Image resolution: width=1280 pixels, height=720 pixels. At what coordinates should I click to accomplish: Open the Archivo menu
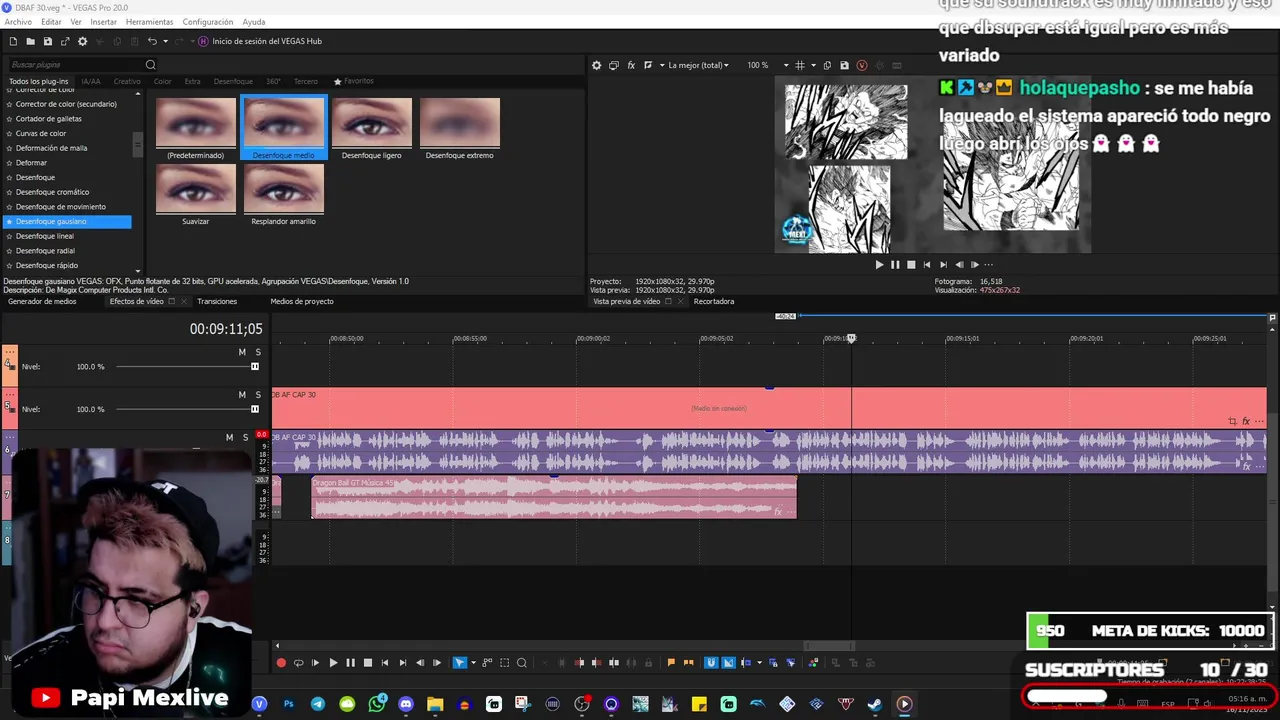pyautogui.click(x=18, y=22)
